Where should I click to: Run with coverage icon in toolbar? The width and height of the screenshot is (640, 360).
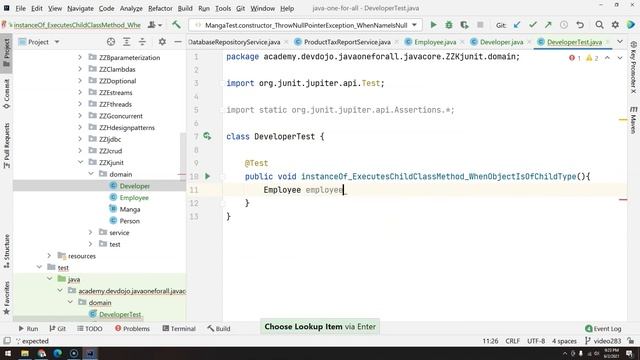464,25
